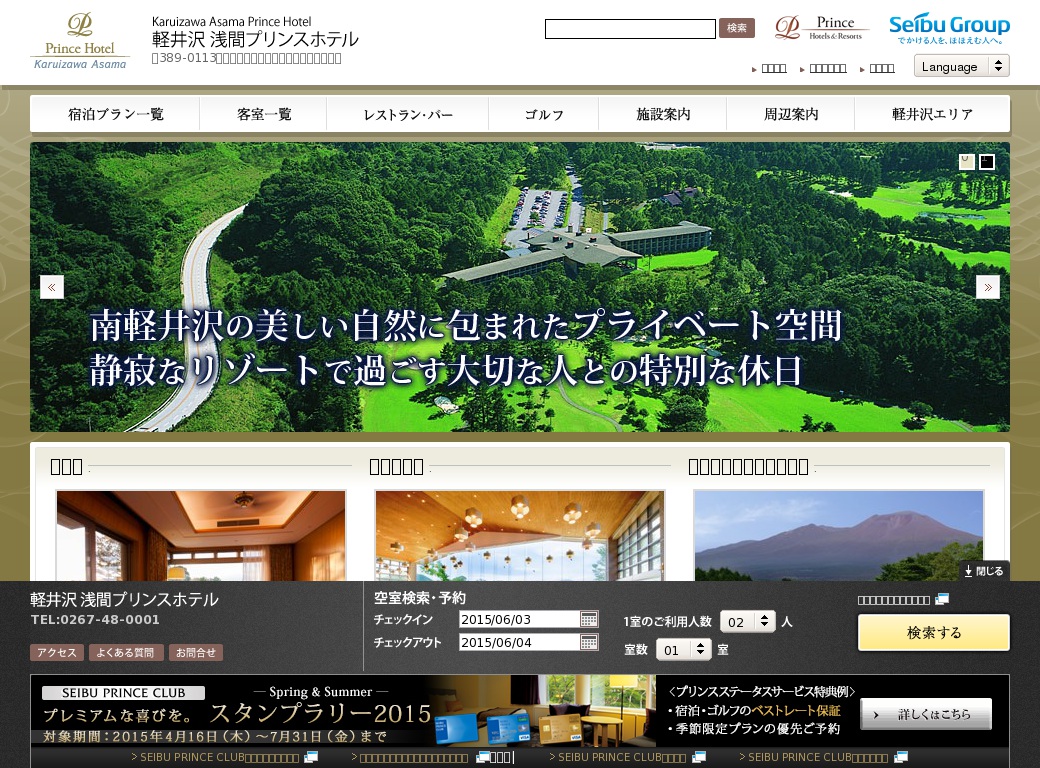Image resolution: width=1040 pixels, height=768 pixels.
Task: Open the check-out date calendar icon
Action: (589, 642)
